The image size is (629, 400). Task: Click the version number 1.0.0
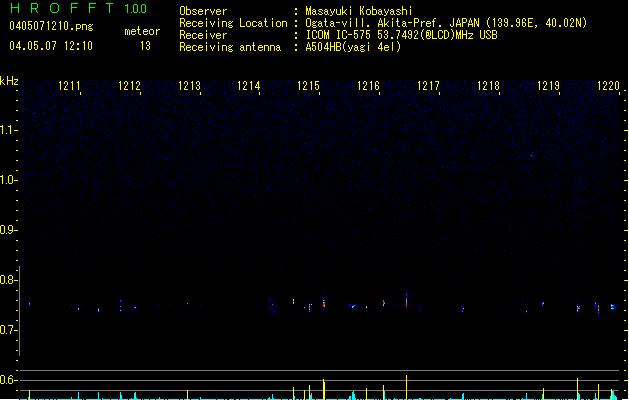136,9
